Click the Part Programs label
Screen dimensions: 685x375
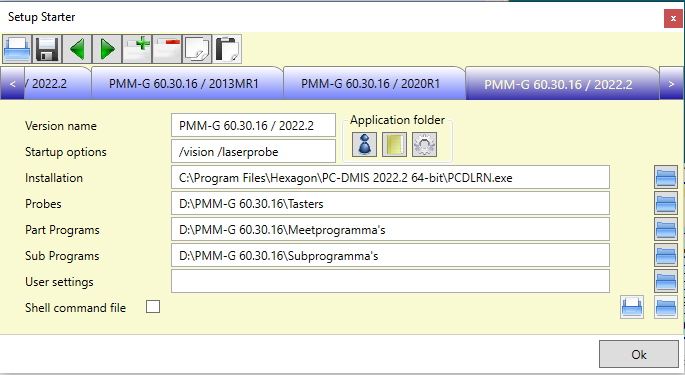(62, 230)
